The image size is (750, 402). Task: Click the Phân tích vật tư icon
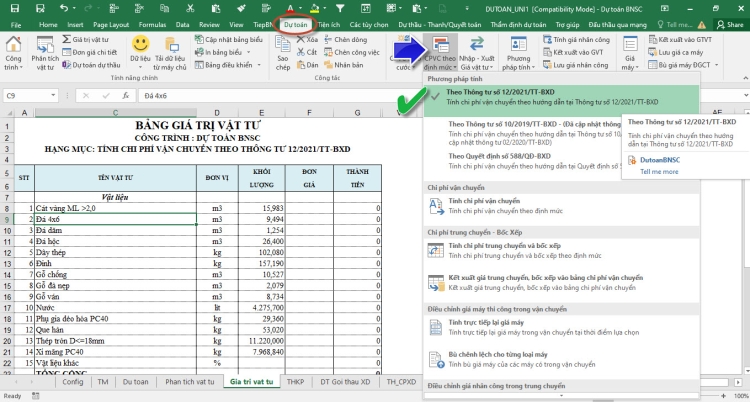coord(45,54)
